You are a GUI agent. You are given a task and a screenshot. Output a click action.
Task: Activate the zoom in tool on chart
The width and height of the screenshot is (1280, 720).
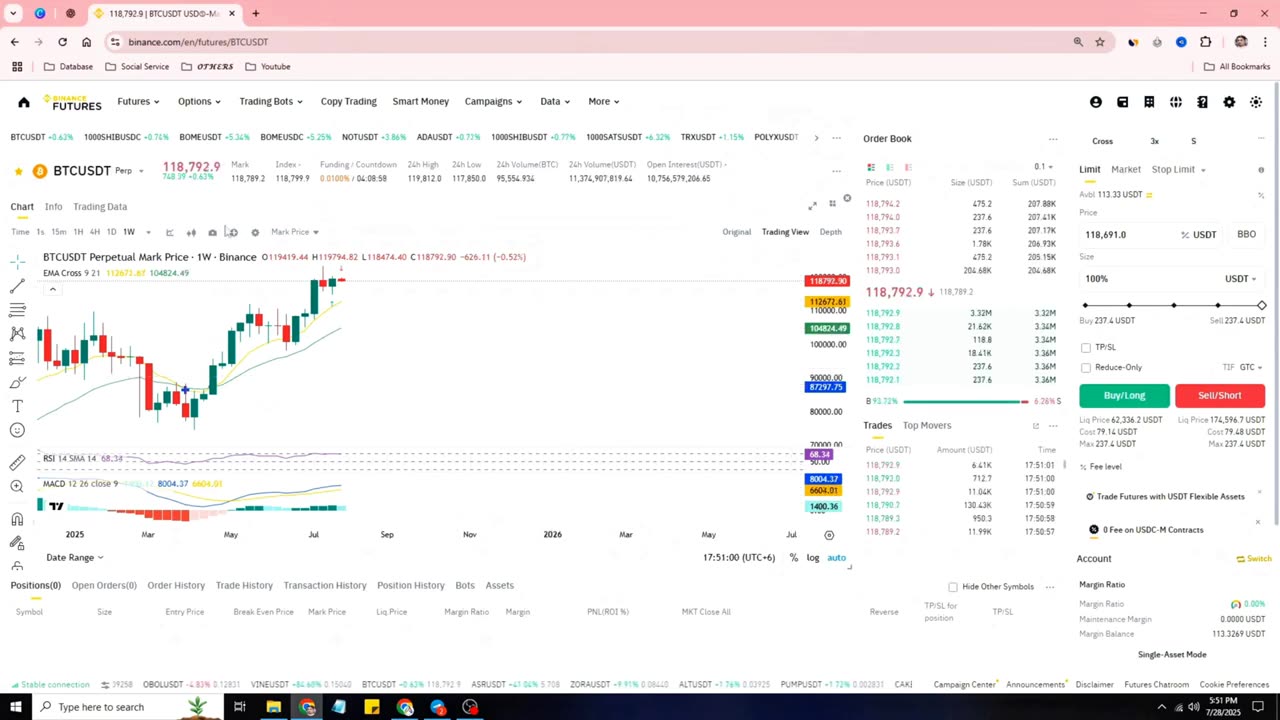[17, 486]
